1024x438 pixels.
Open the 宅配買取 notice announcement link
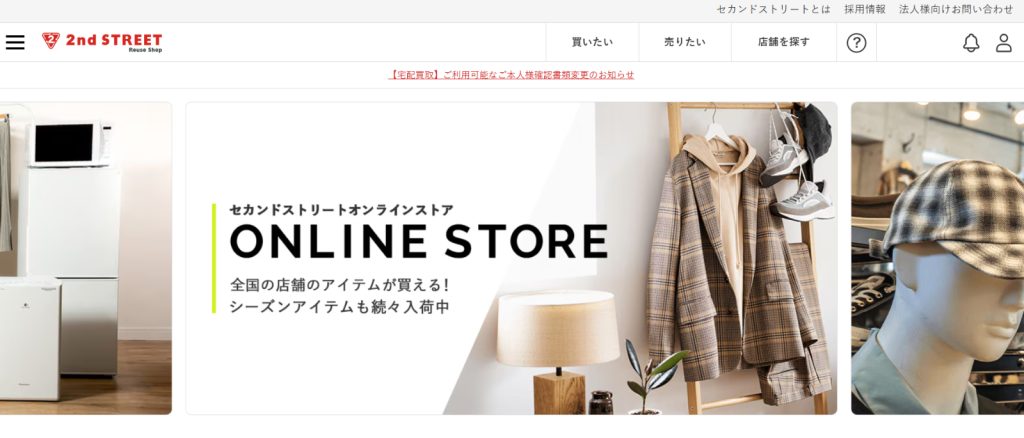point(511,75)
